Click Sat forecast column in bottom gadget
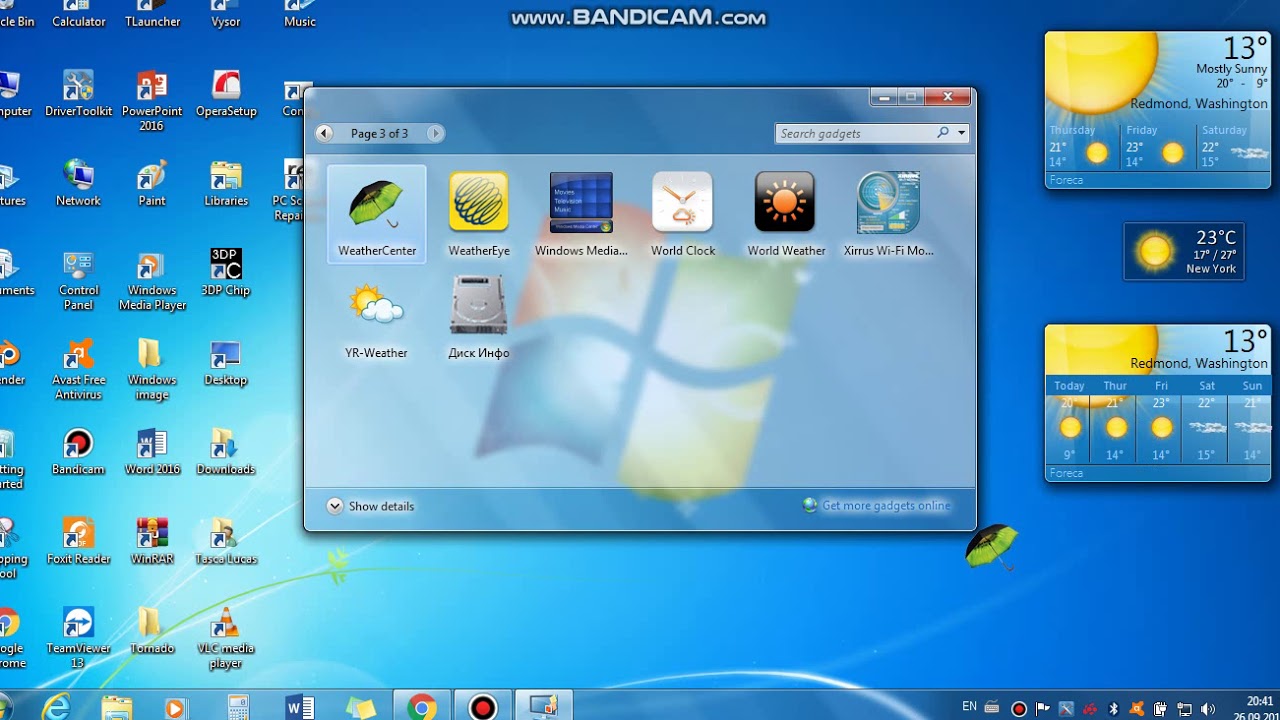The image size is (1280, 720). click(1207, 421)
